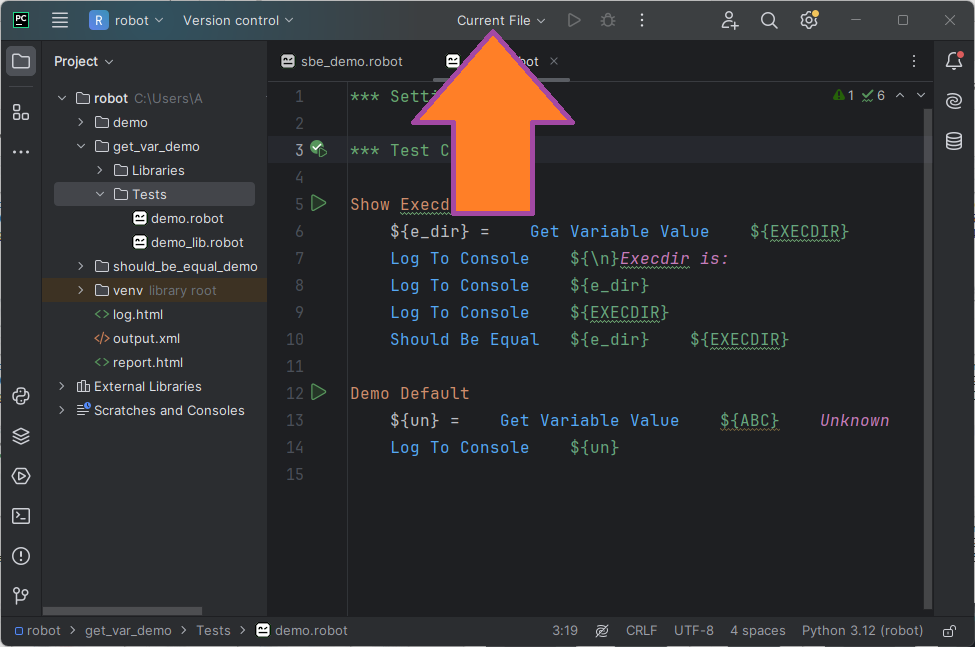Screen dimensions: 975x647
Task: Close the active editor tab
Action: [553, 61]
